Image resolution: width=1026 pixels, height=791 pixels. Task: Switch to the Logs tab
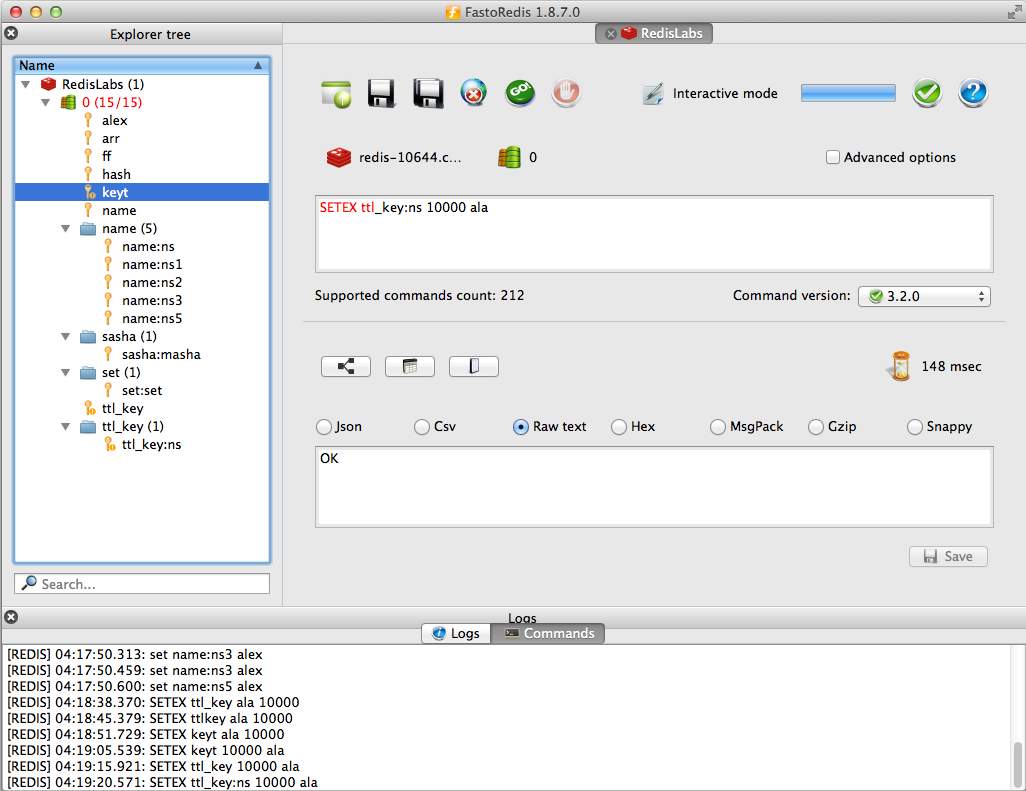point(456,633)
